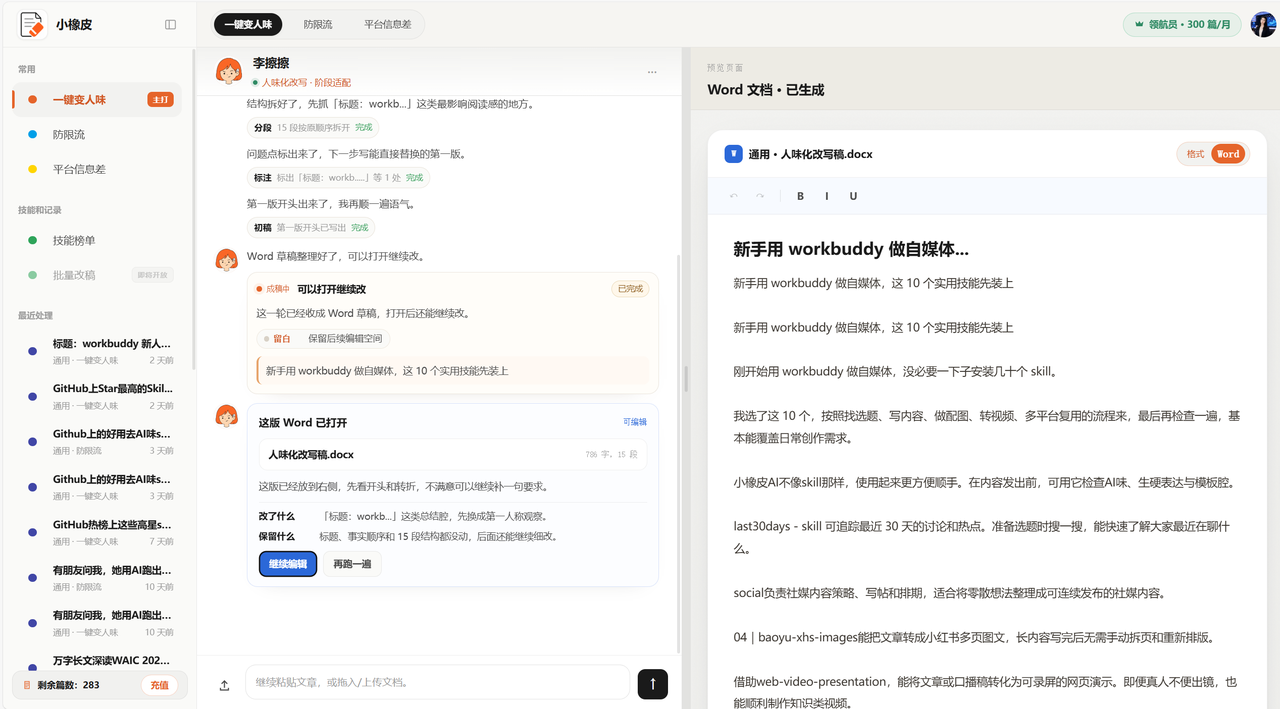Open recent item GitHub上Star最高的Skil...
1280x709 pixels.
(97, 396)
